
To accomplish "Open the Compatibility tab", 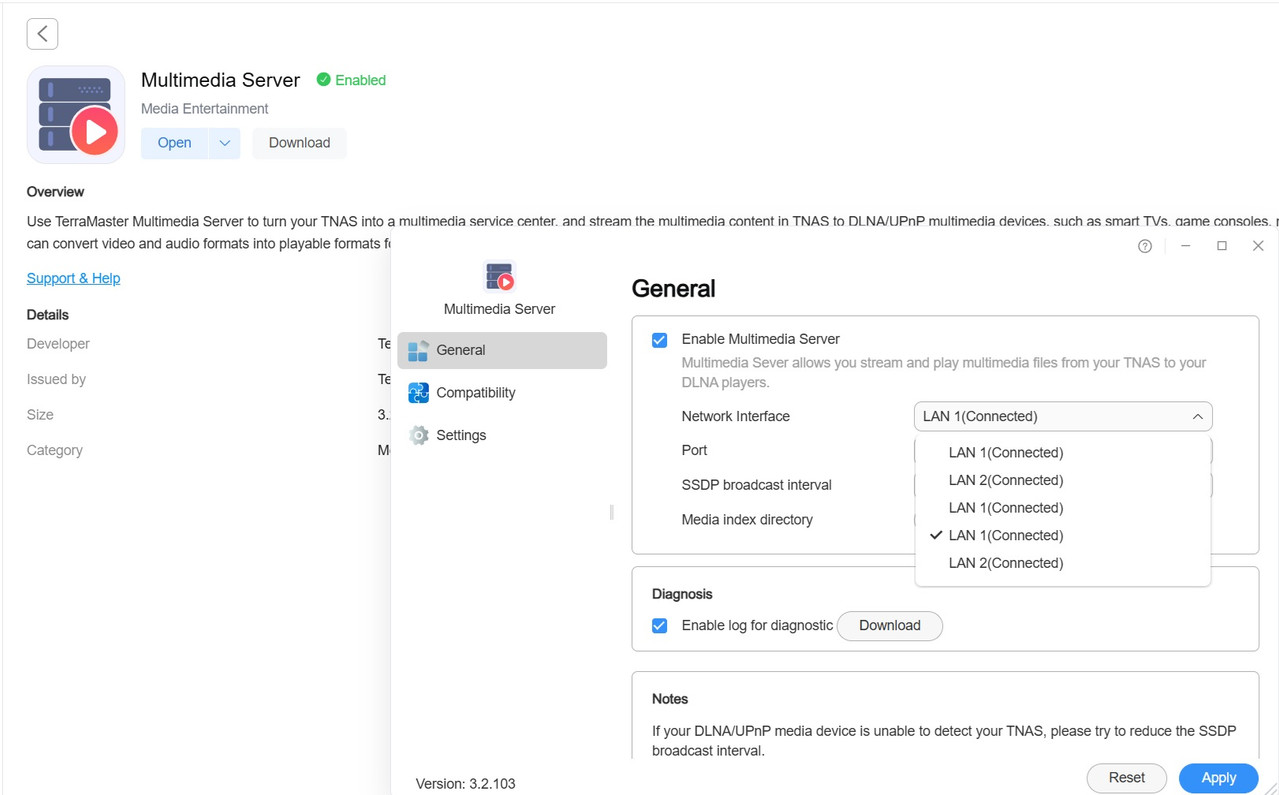I will (x=502, y=393).
